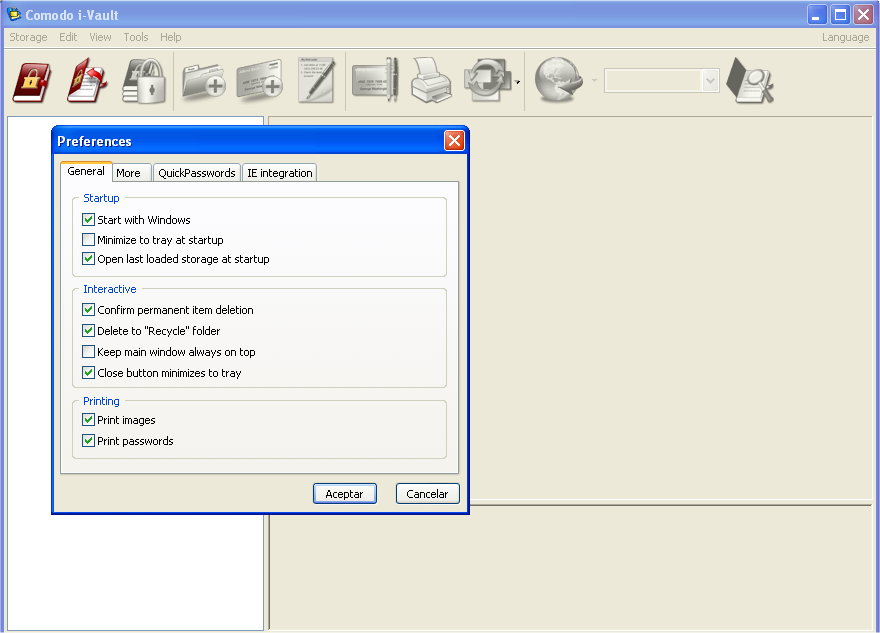Click the globe web icon

(558, 80)
